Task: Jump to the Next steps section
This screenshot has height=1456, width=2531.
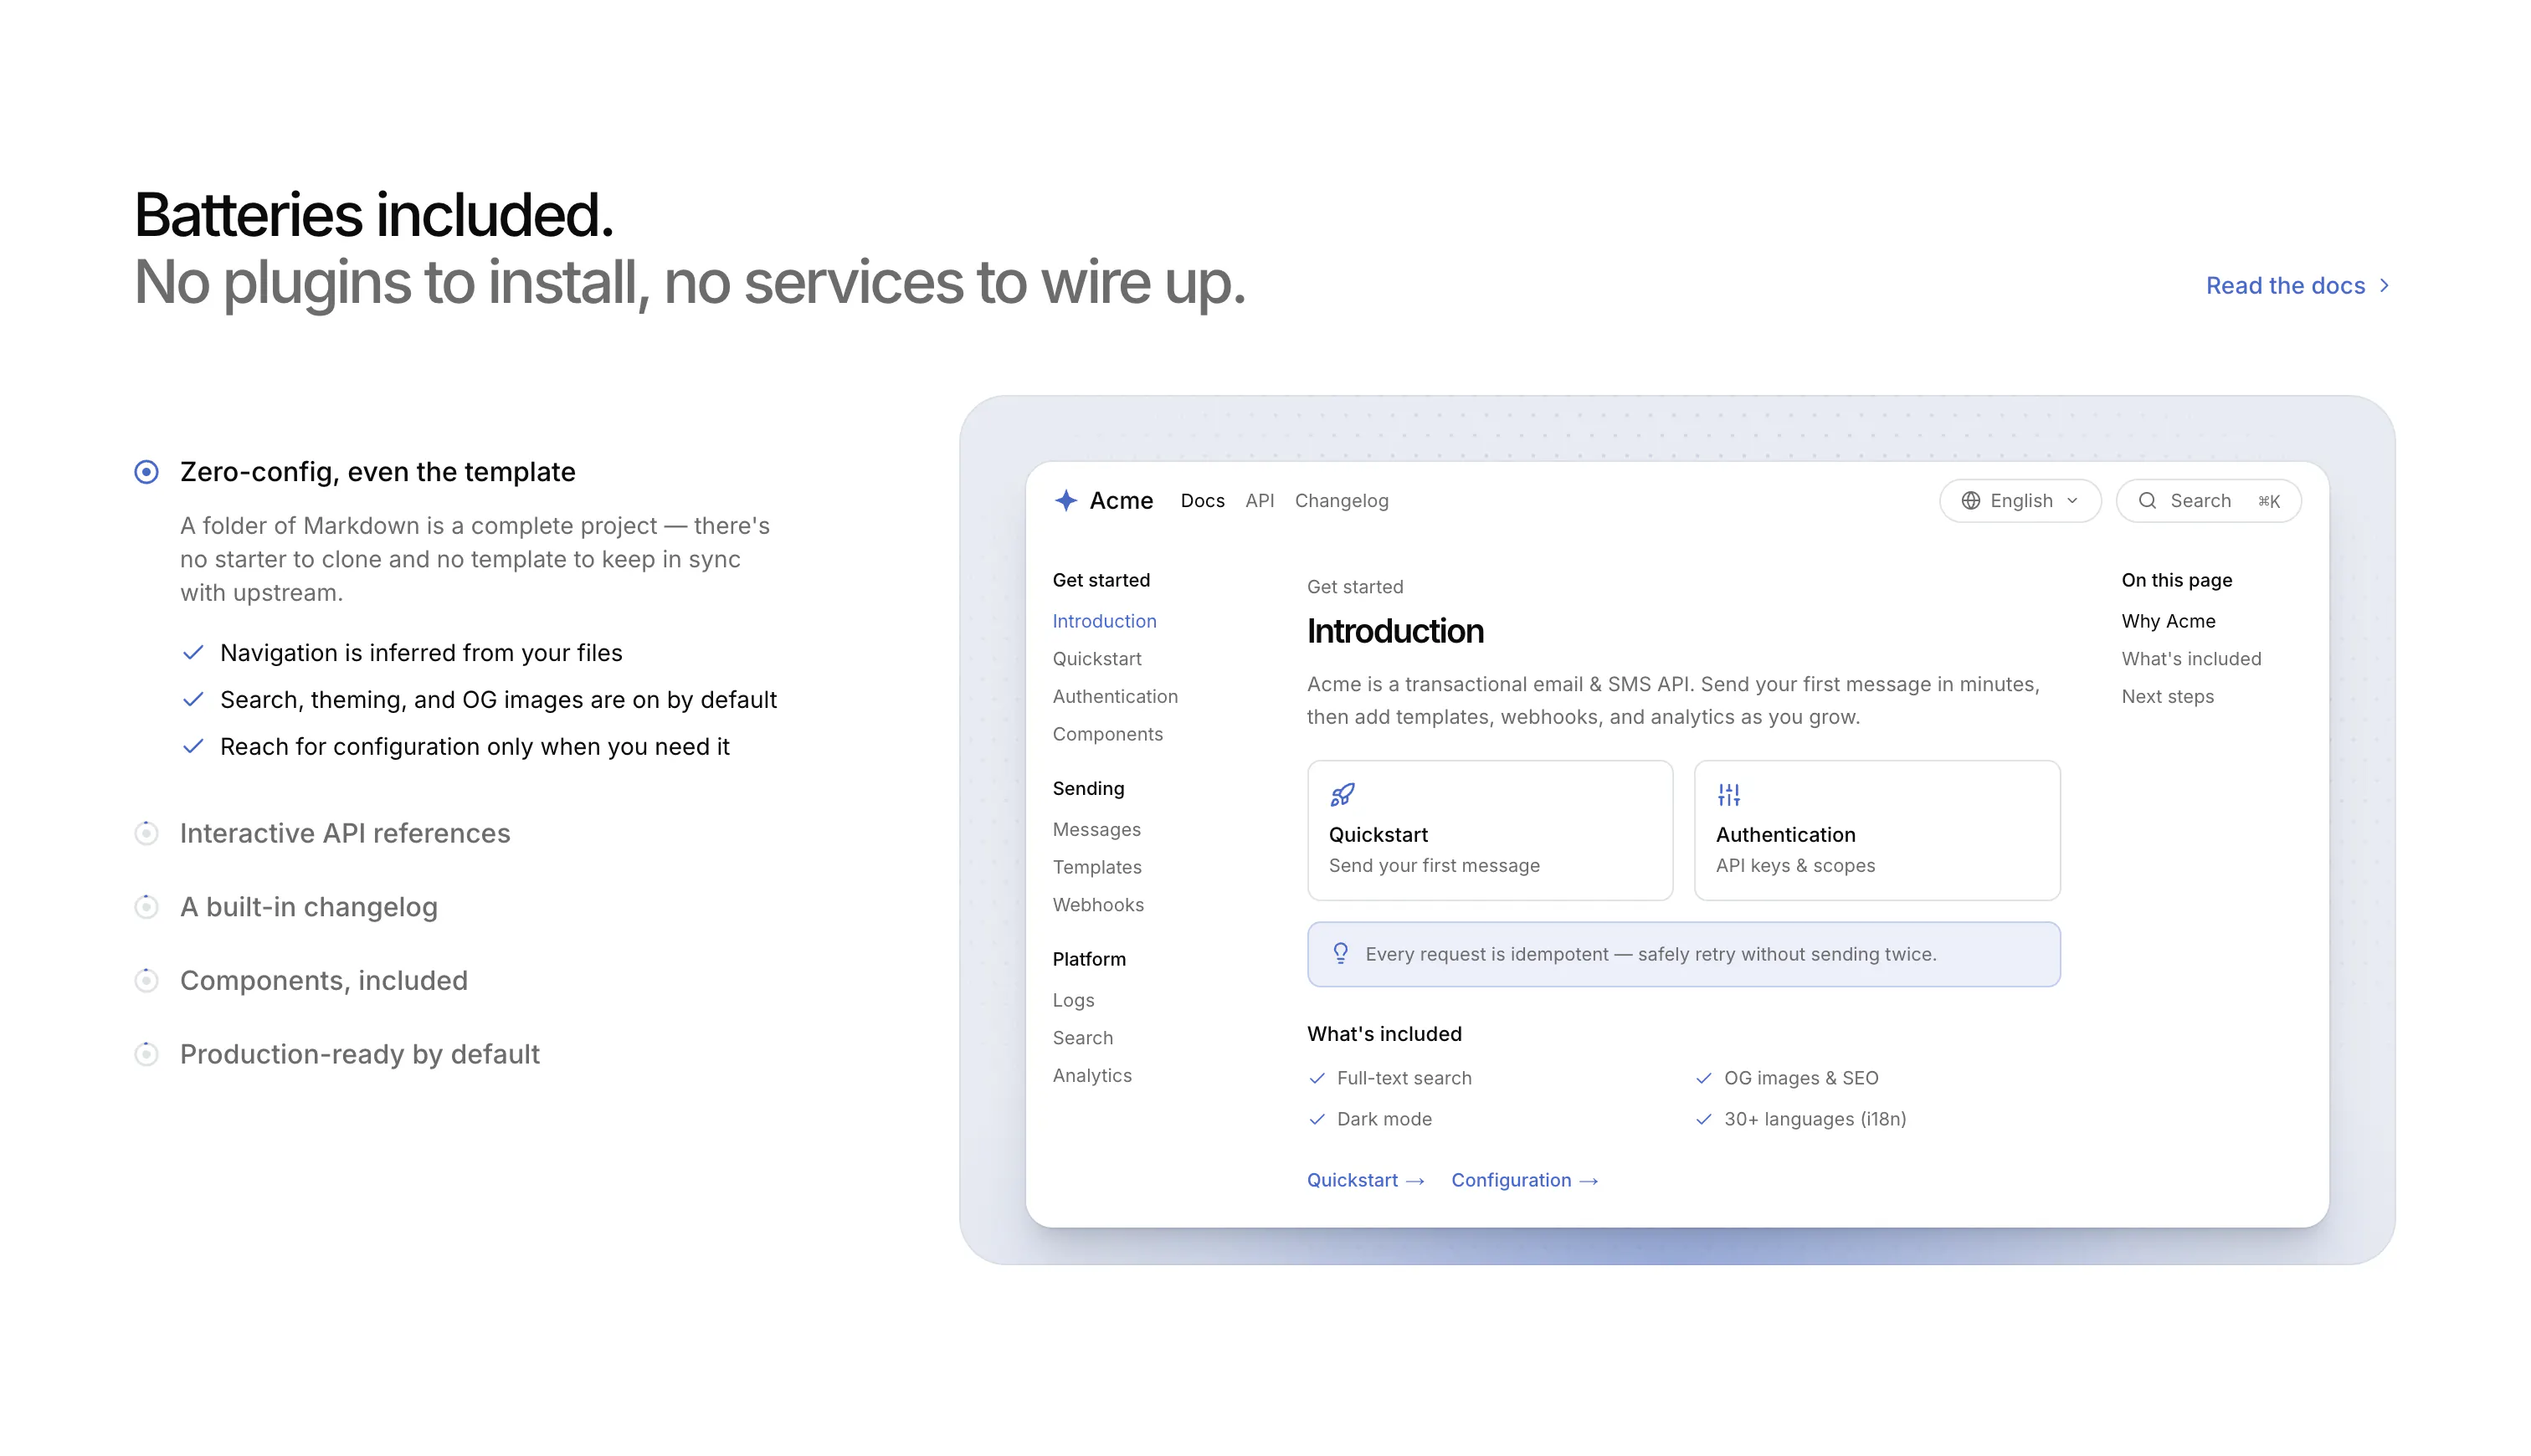Action: (x=2167, y=696)
